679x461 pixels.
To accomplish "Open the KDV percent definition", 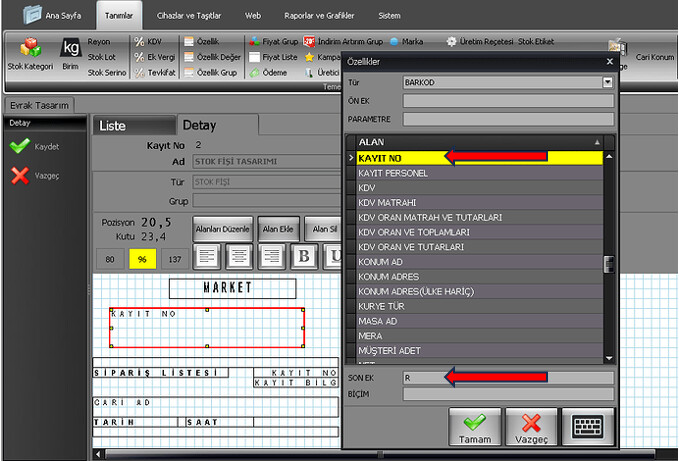I will (148, 42).
